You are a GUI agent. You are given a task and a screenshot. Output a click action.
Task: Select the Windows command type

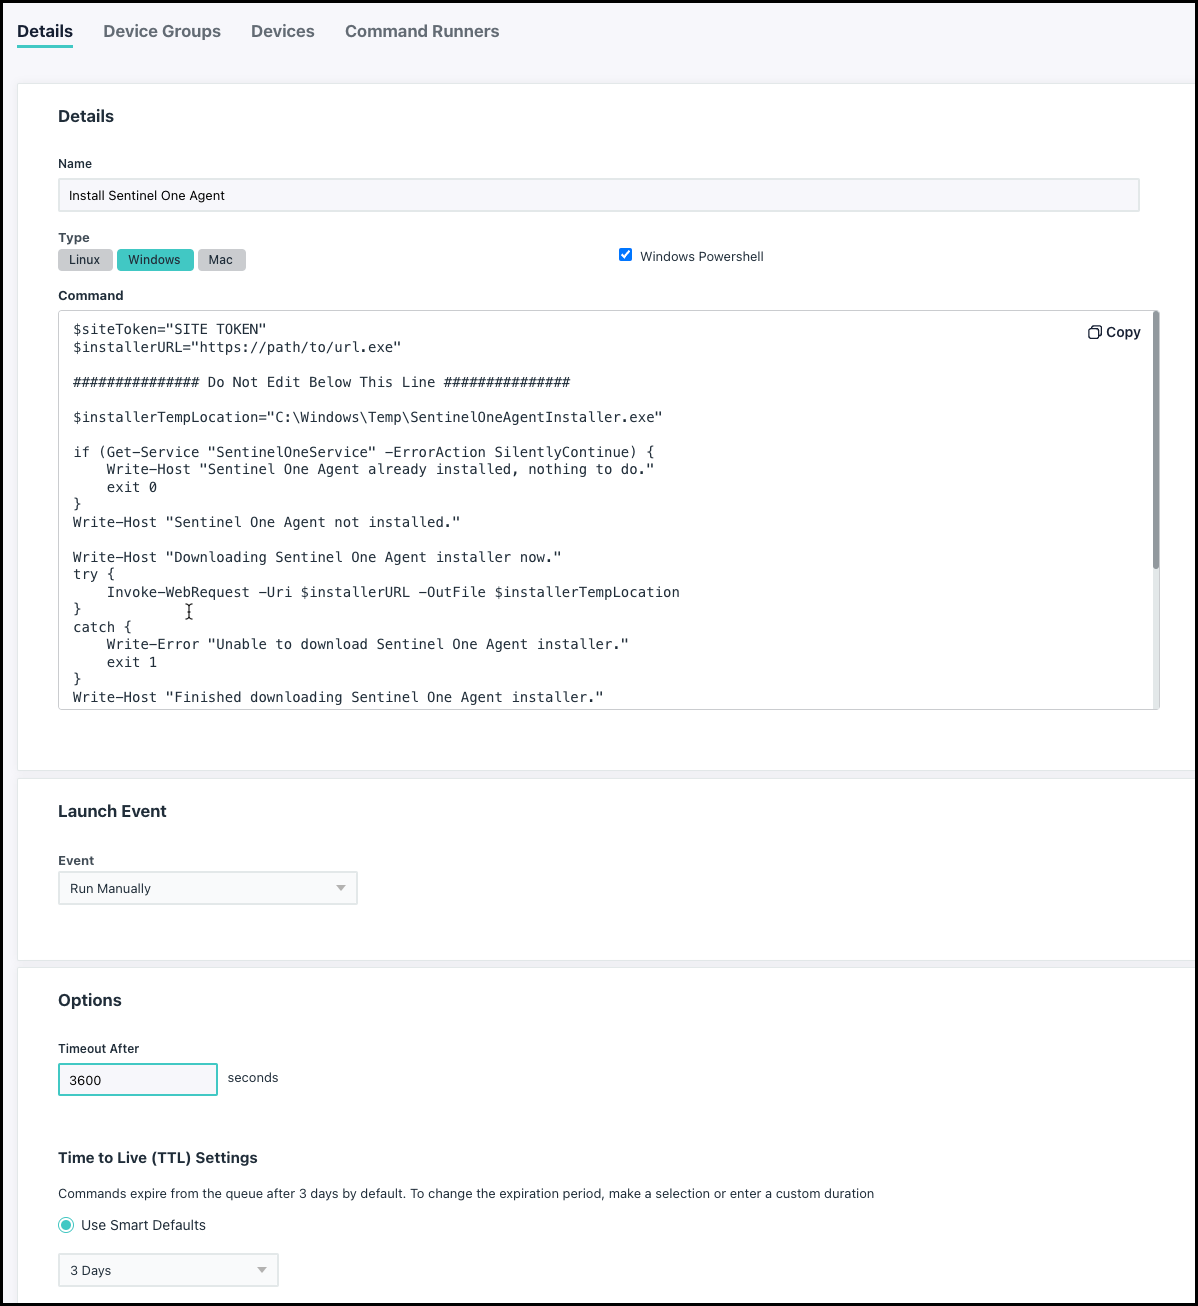[x=154, y=260]
